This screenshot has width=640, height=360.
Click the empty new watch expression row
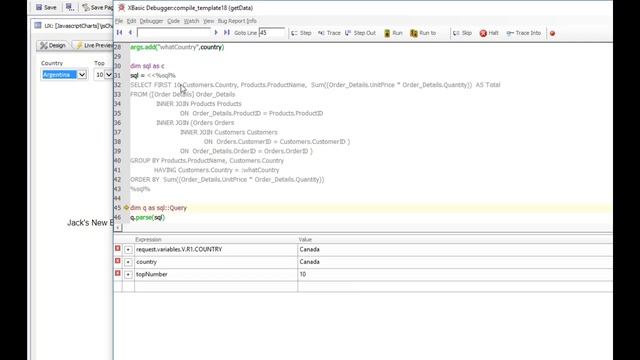click(216, 287)
